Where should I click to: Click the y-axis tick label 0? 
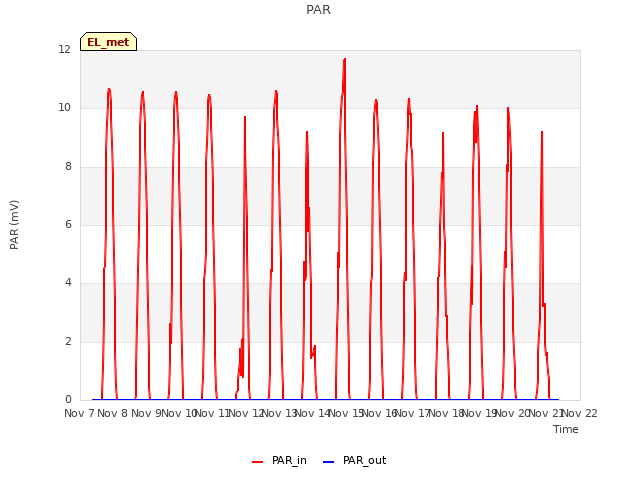[x=68, y=400]
